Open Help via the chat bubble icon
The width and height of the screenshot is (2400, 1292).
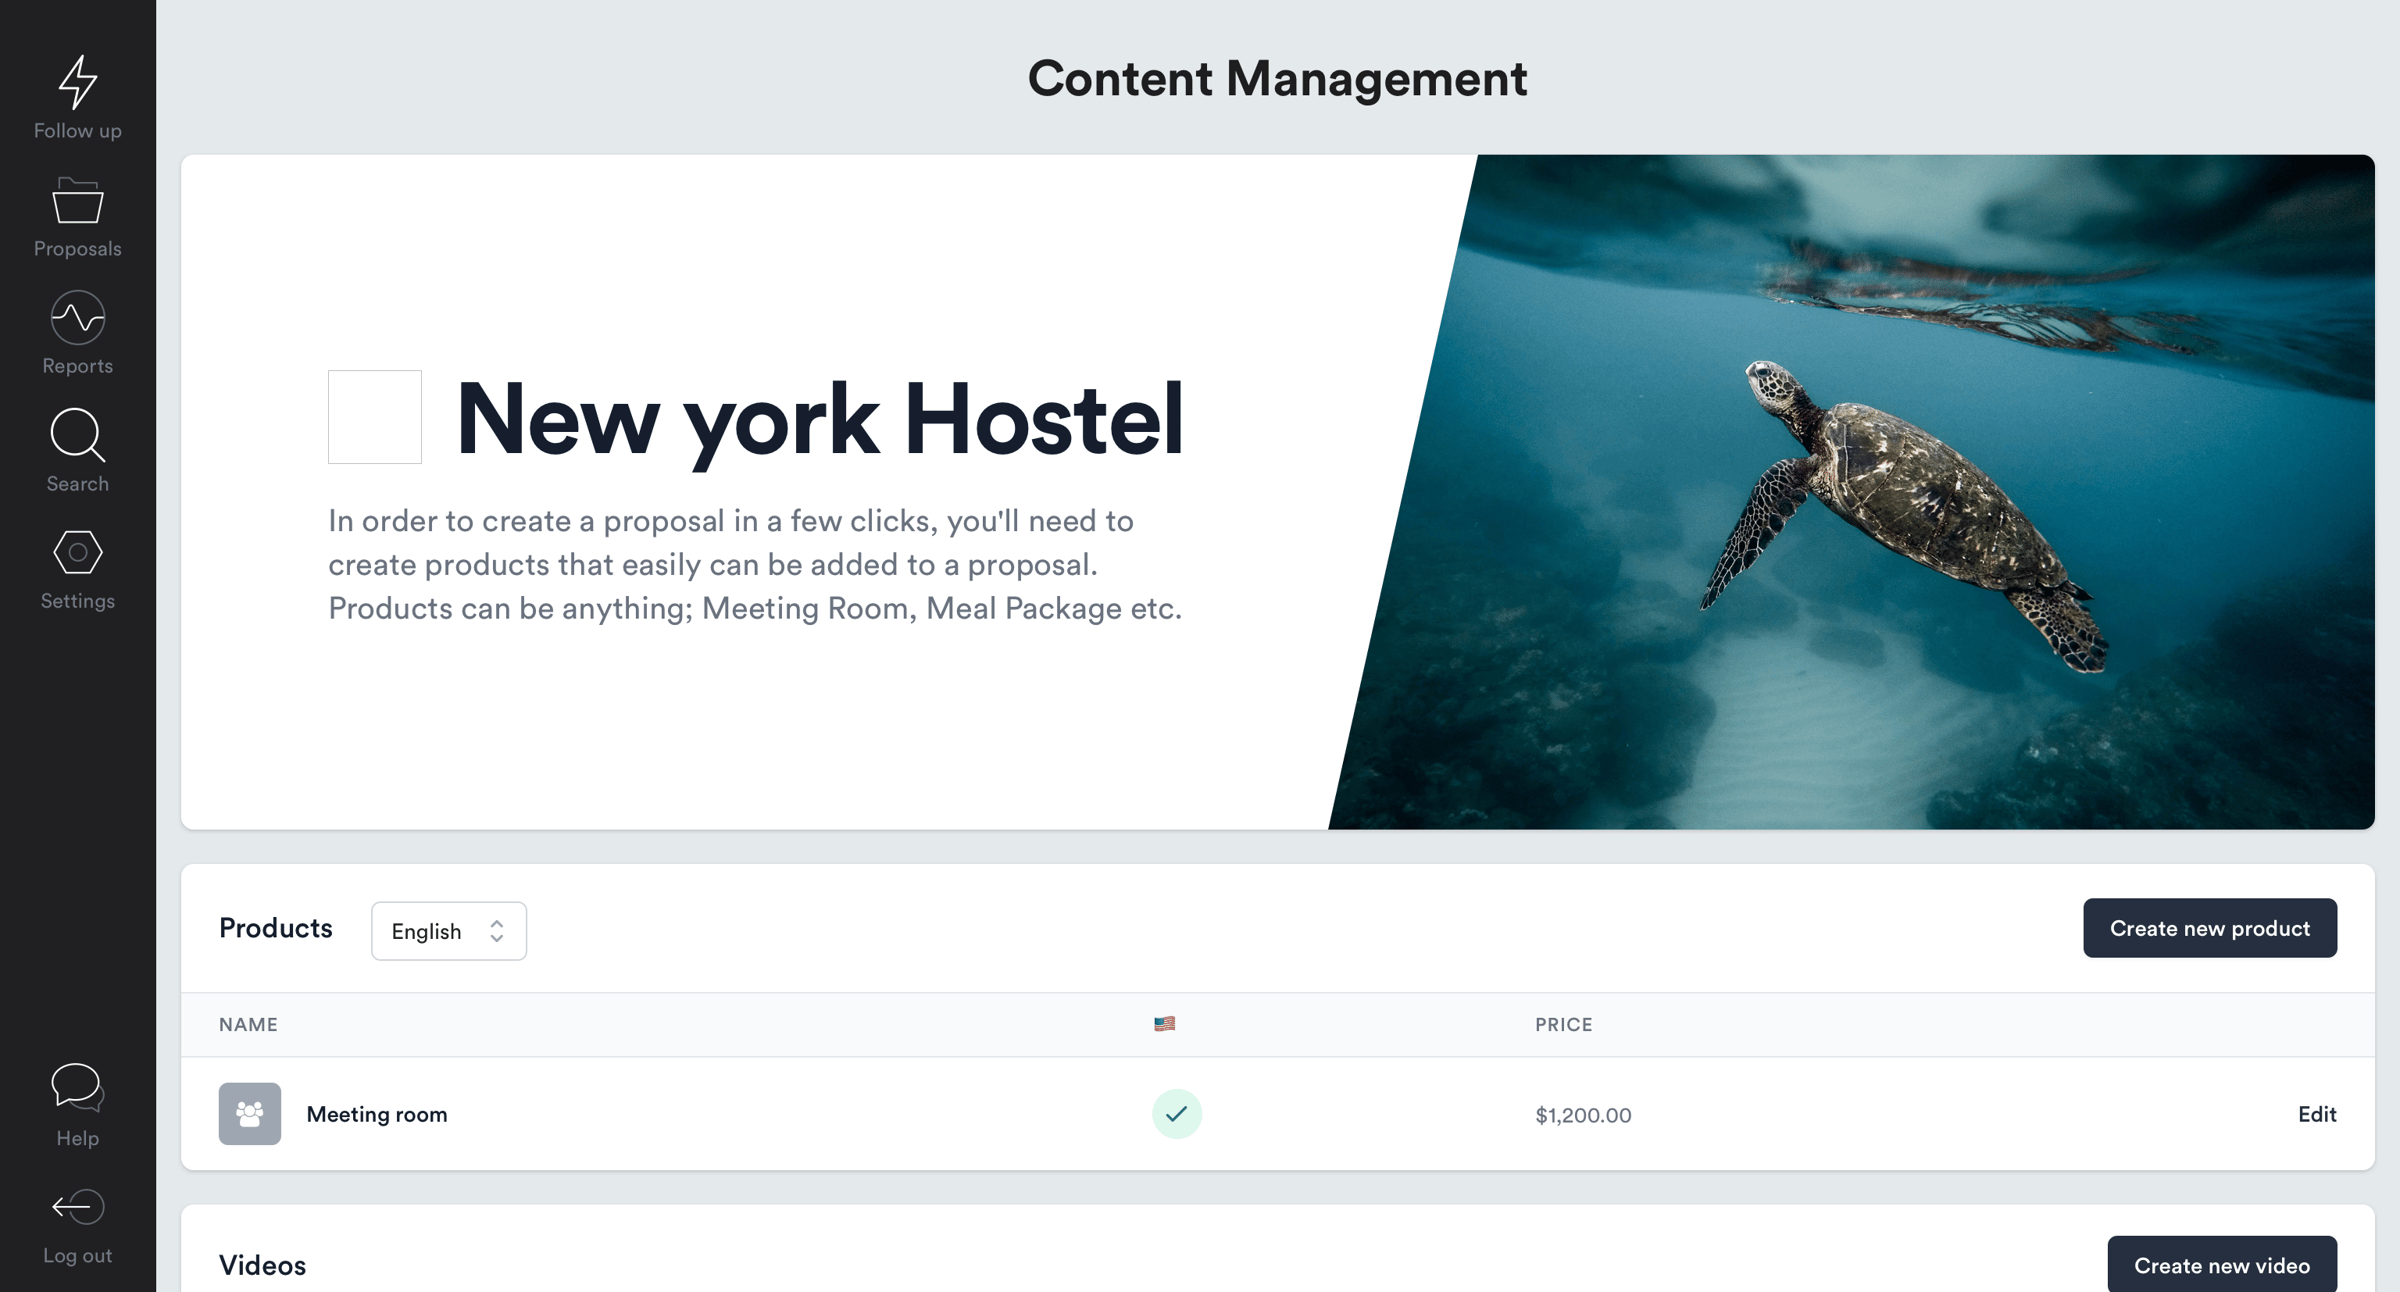78,1087
